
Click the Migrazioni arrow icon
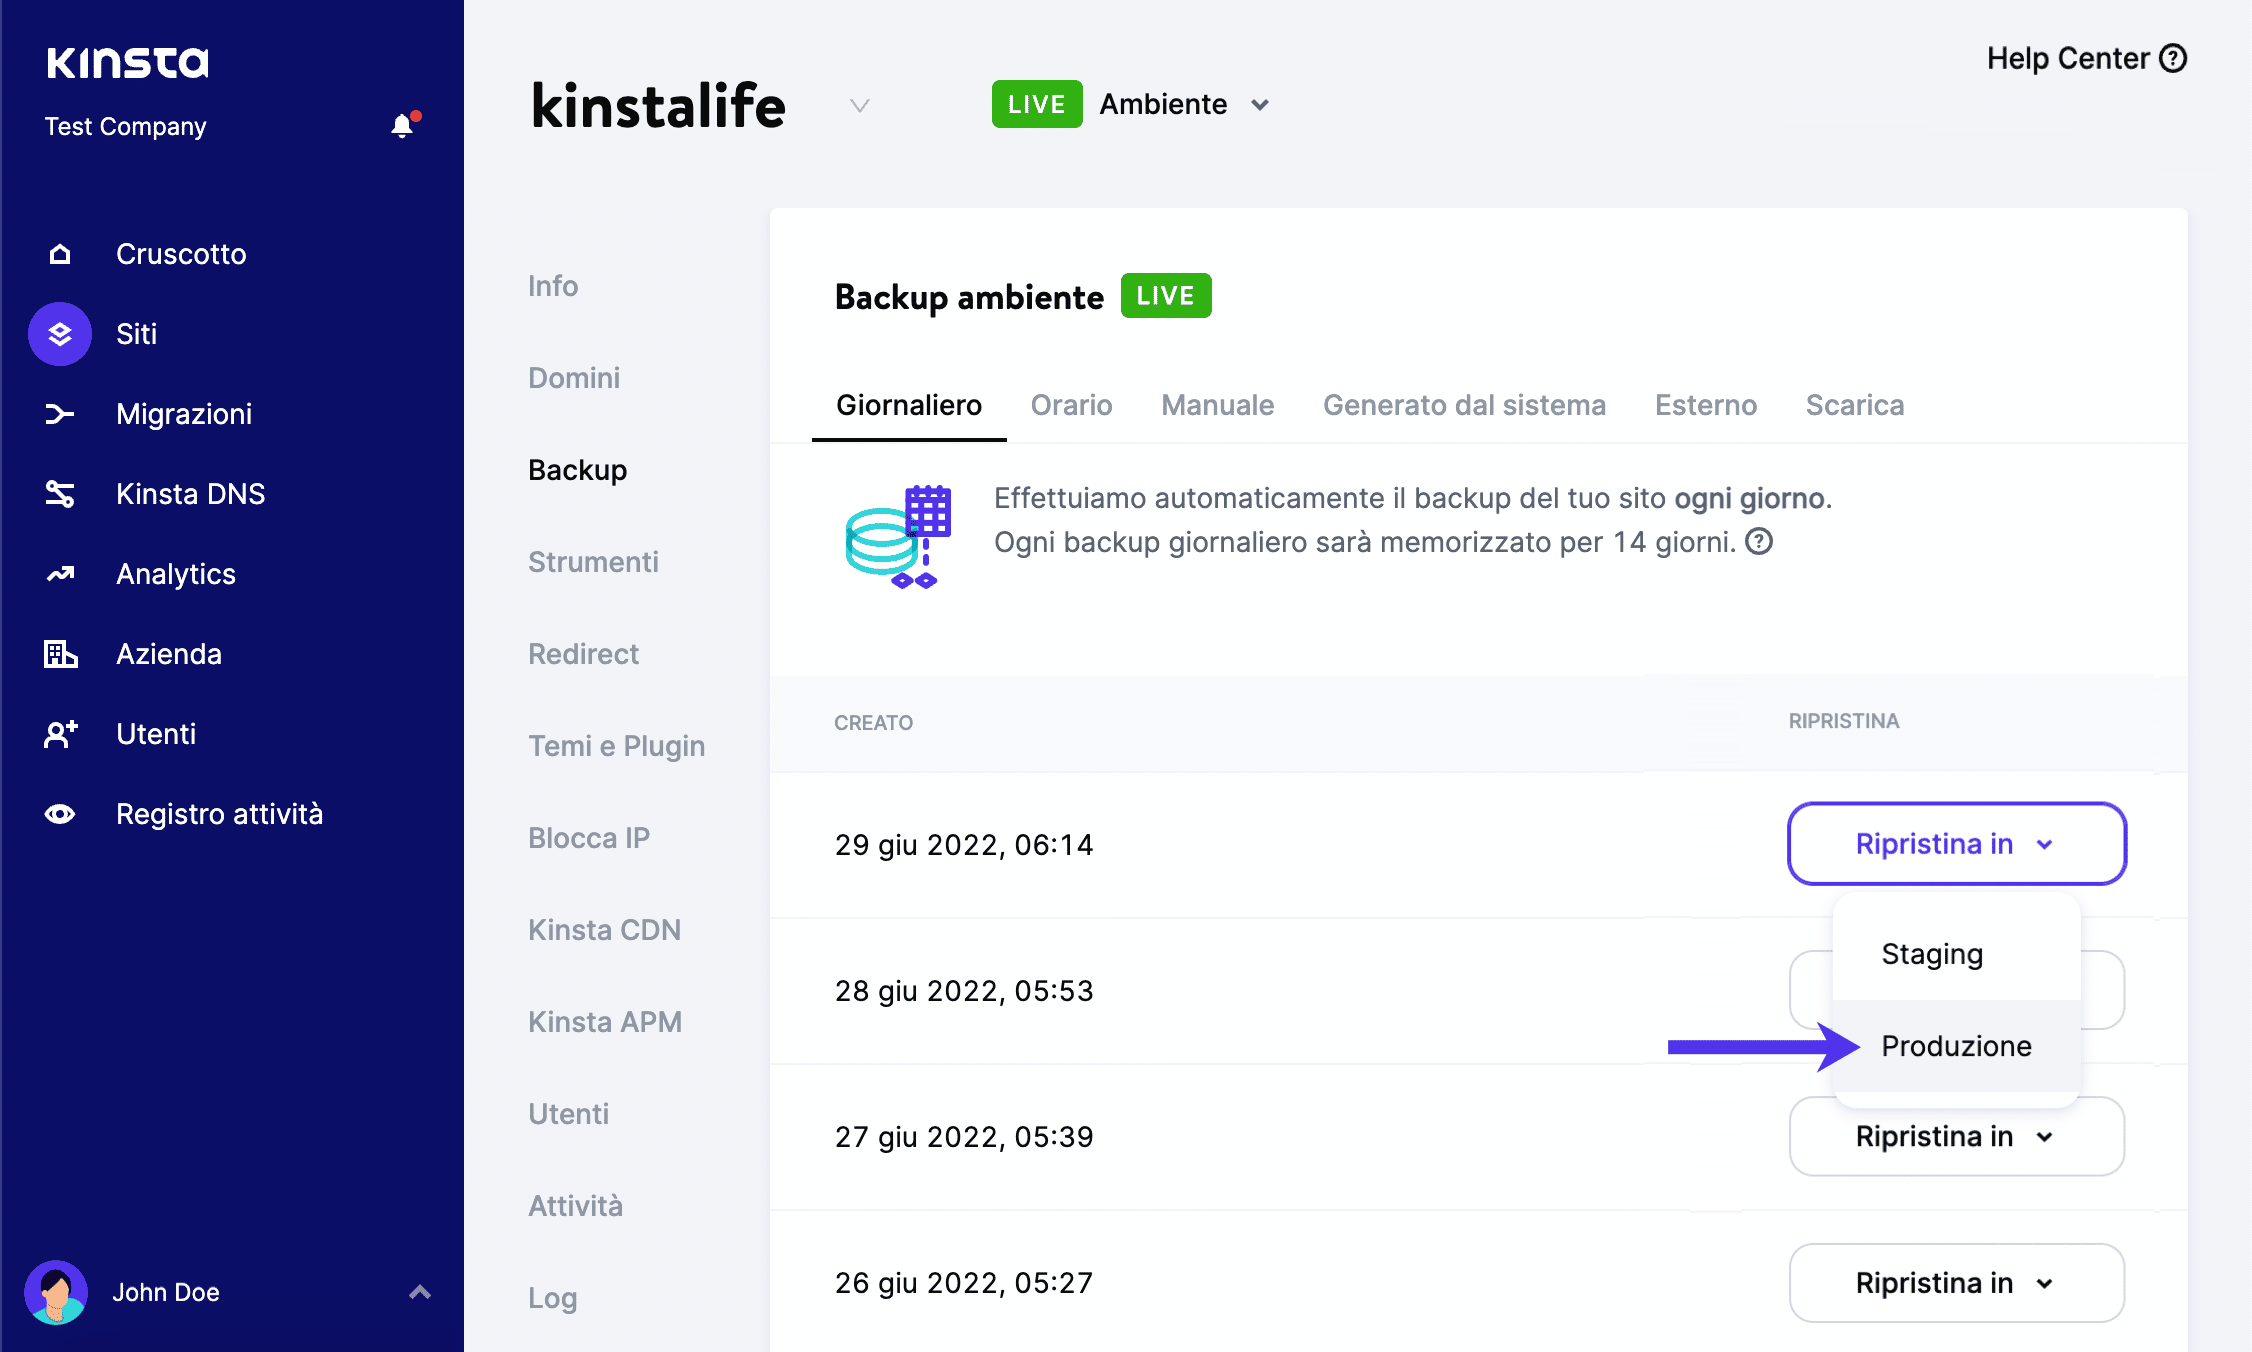click(x=60, y=414)
